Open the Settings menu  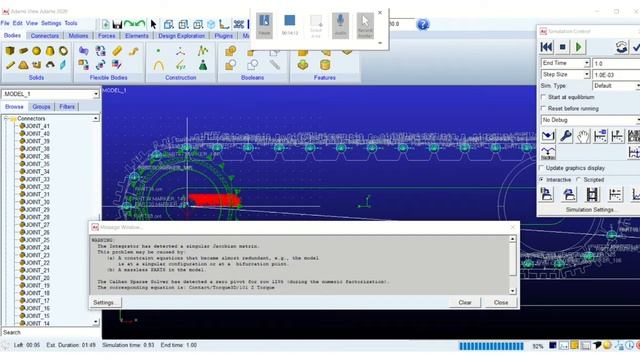[51, 23]
